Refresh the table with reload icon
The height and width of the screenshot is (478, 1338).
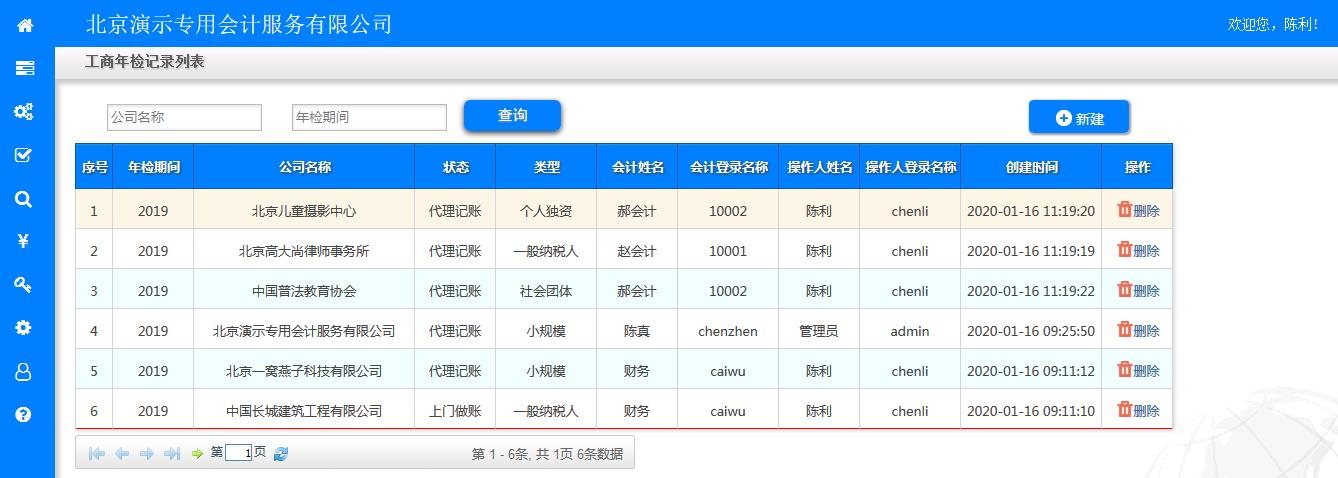coord(281,453)
